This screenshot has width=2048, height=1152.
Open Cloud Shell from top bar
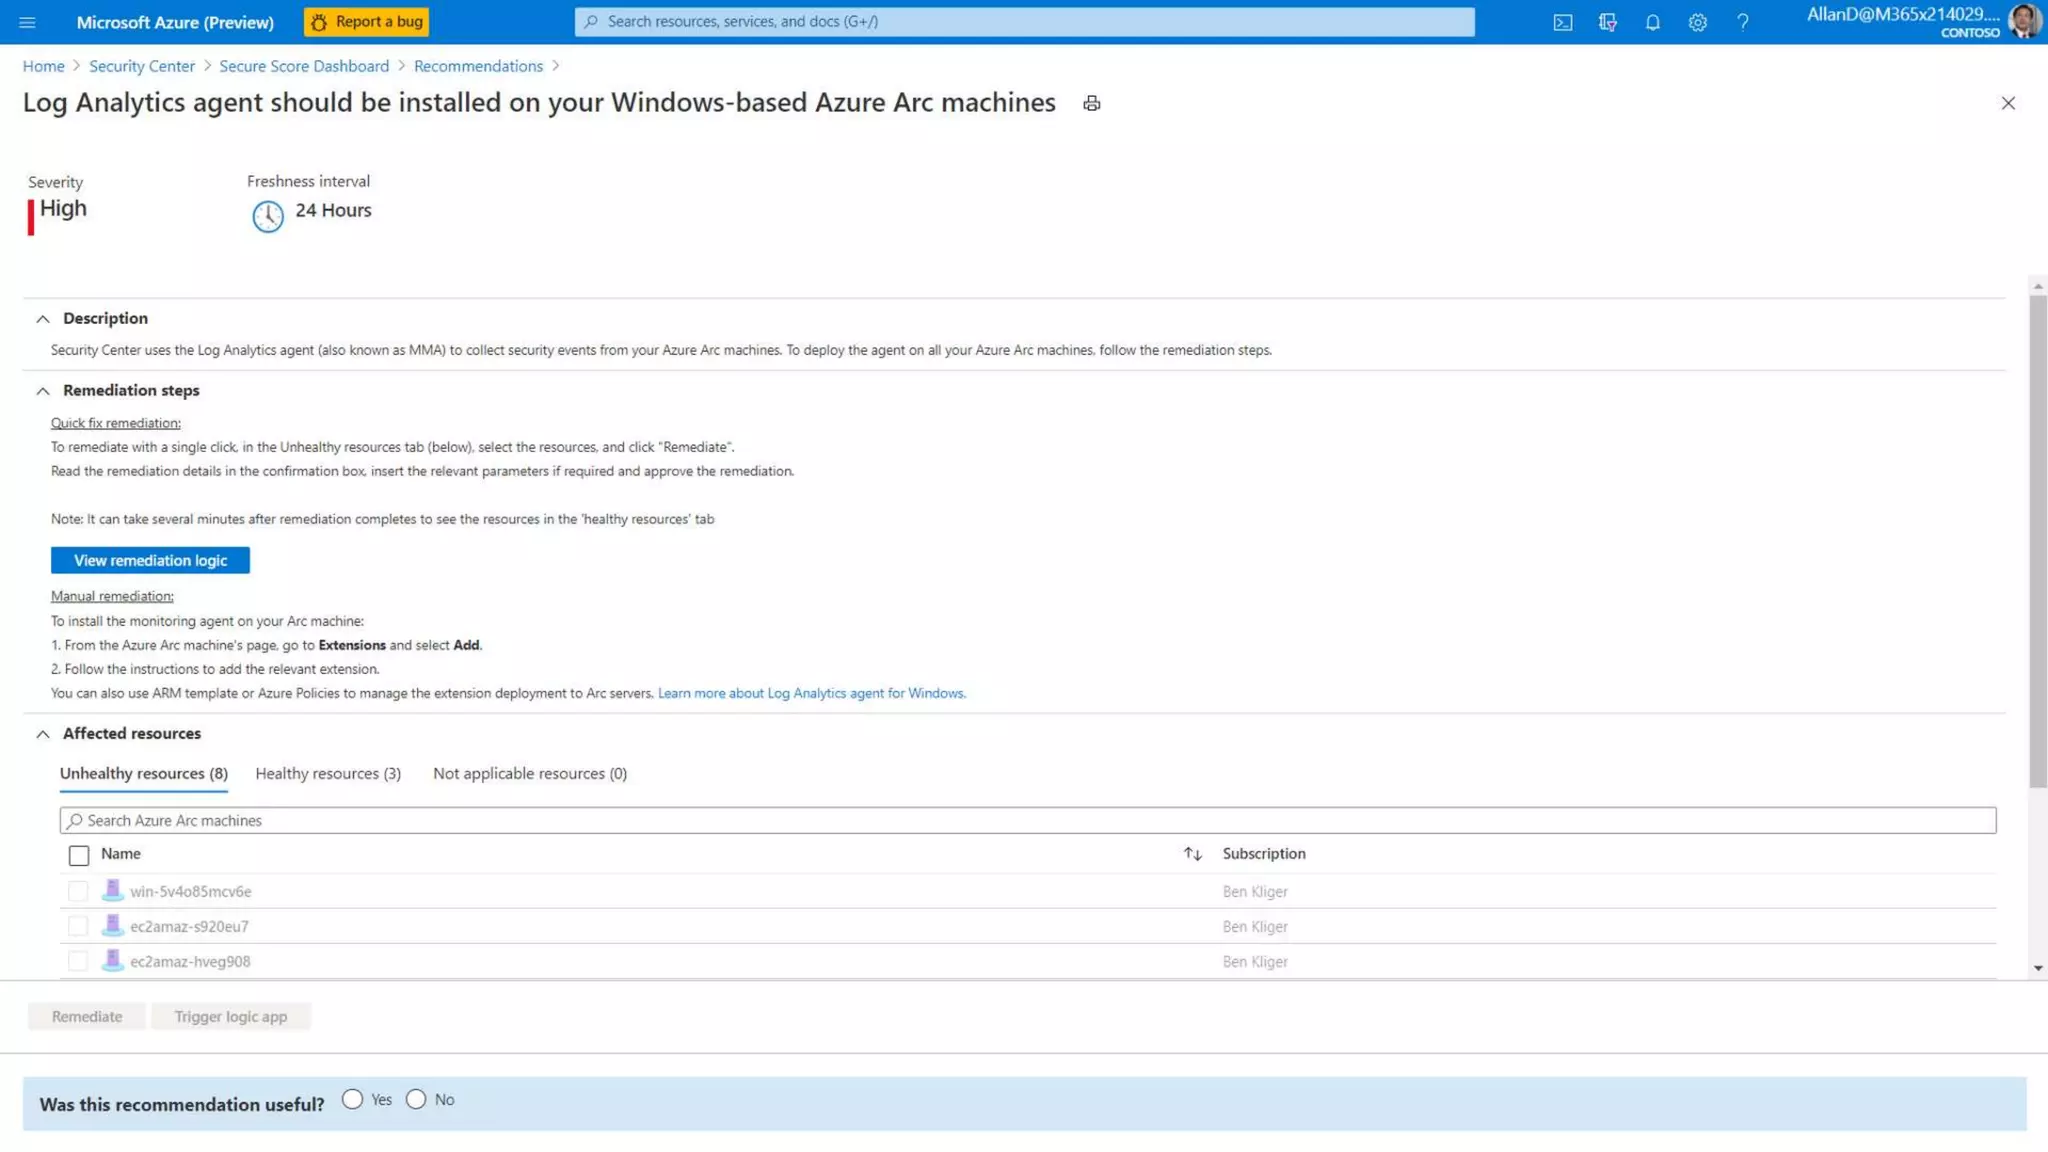[x=1562, y=22]
